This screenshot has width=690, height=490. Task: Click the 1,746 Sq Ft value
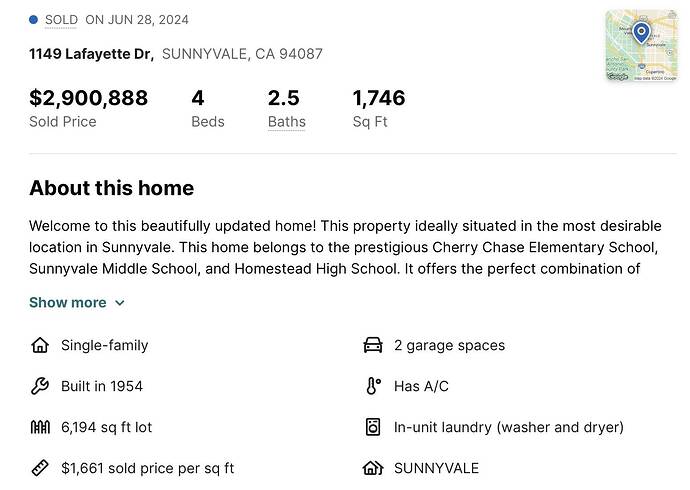(x=379, y=98)
